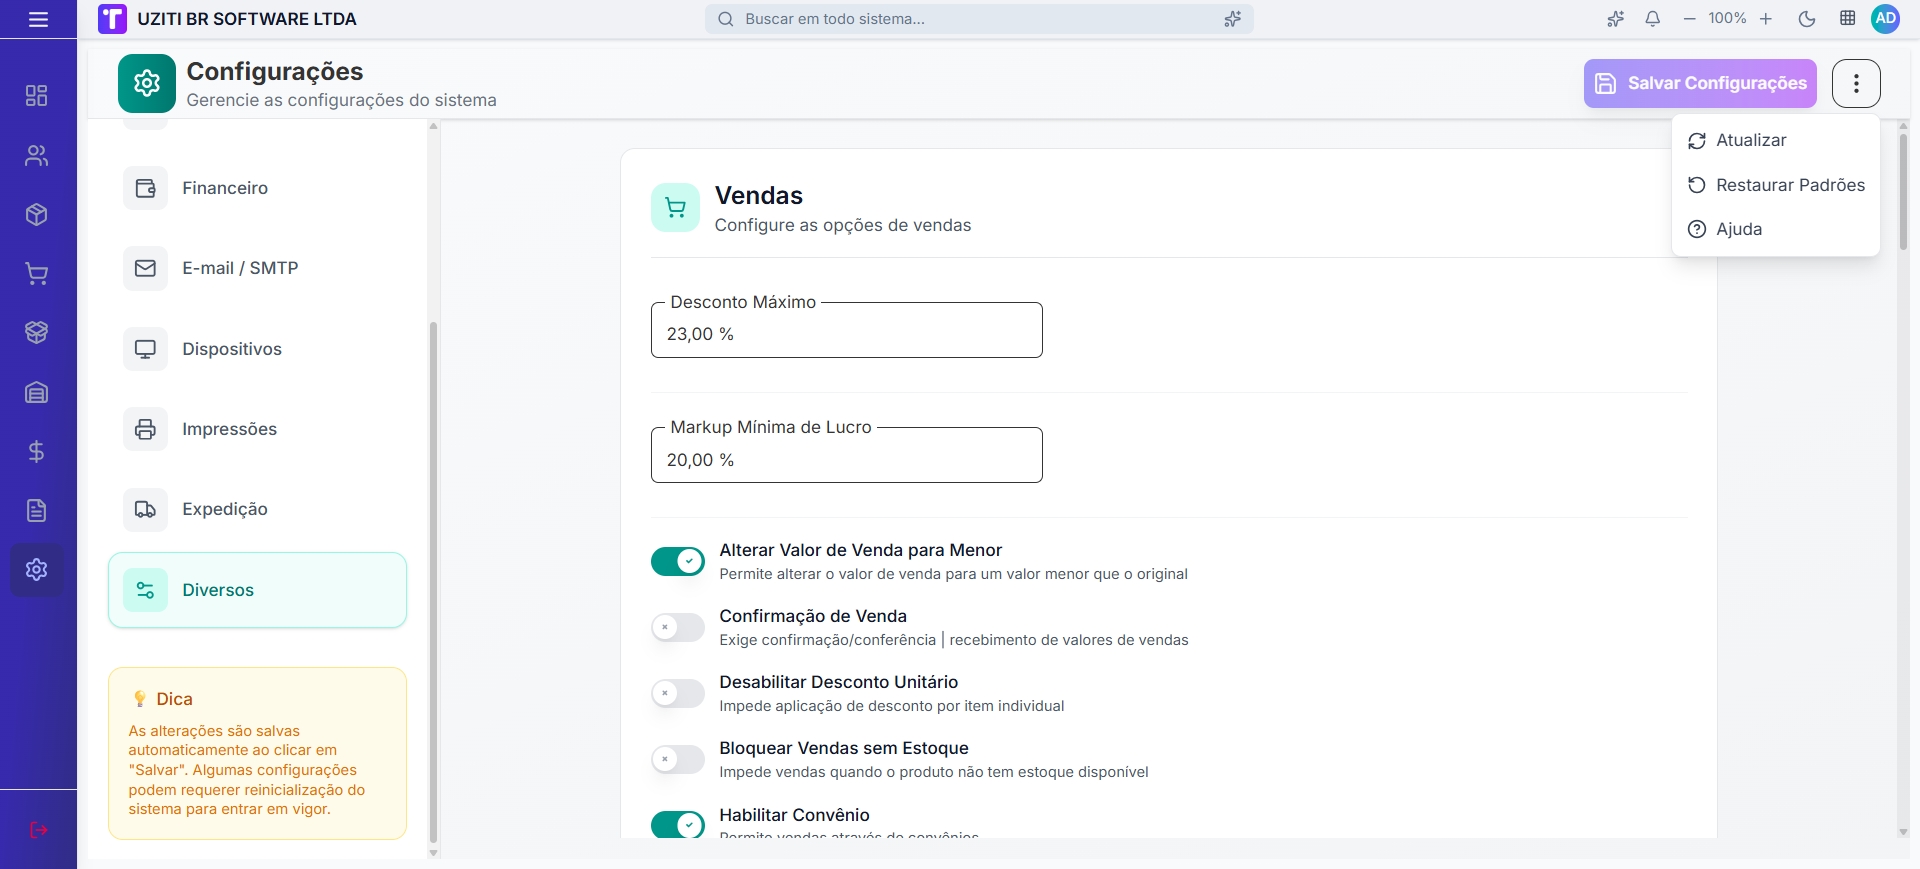This screenshot has height=869, width=1920.
Task: Open the apps grid icon in top bar
Action: point(1848,19)
